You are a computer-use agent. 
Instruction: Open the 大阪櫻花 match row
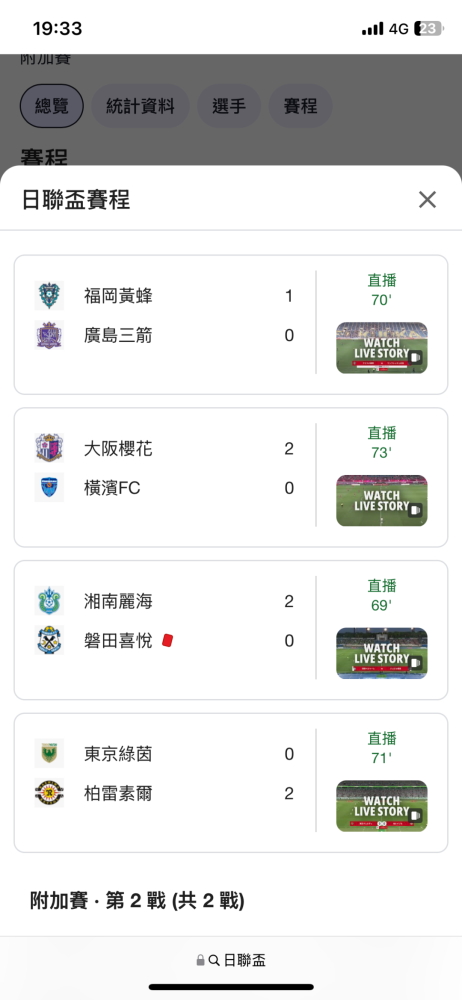tap(231, 477)
